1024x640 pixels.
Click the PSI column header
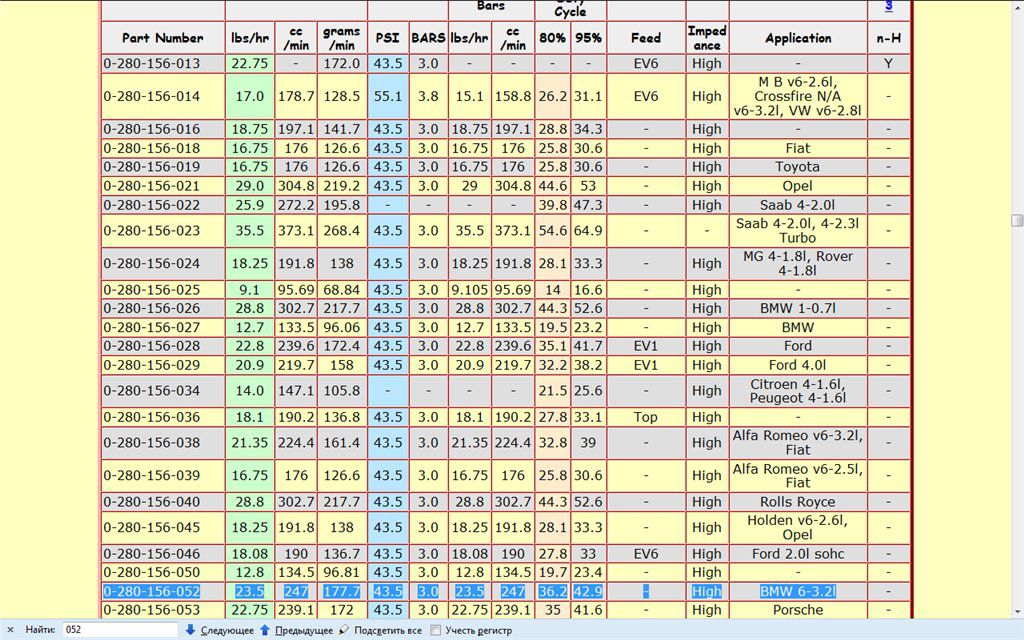[x=387, y=38]
